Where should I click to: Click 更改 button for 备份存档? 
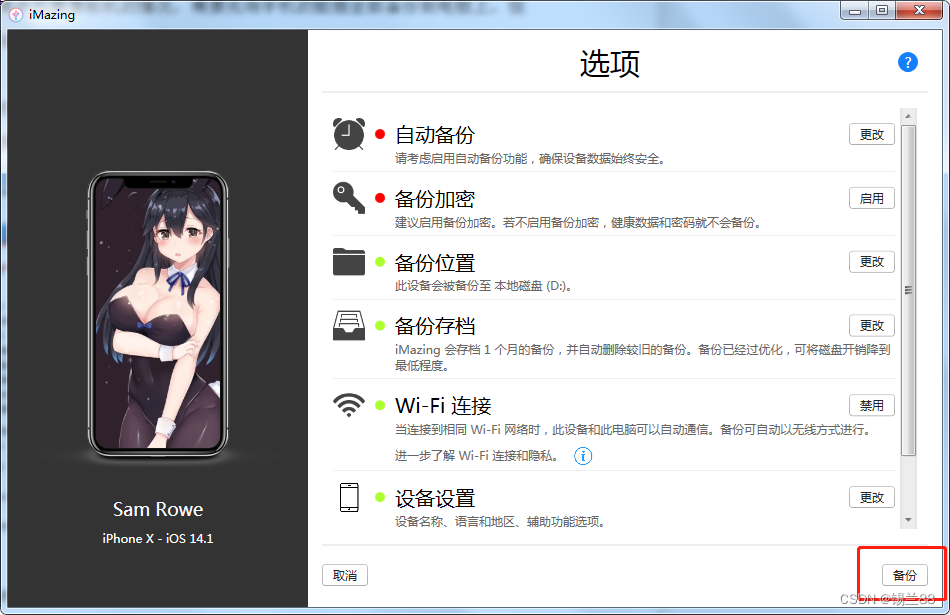(x=871, y=325)
